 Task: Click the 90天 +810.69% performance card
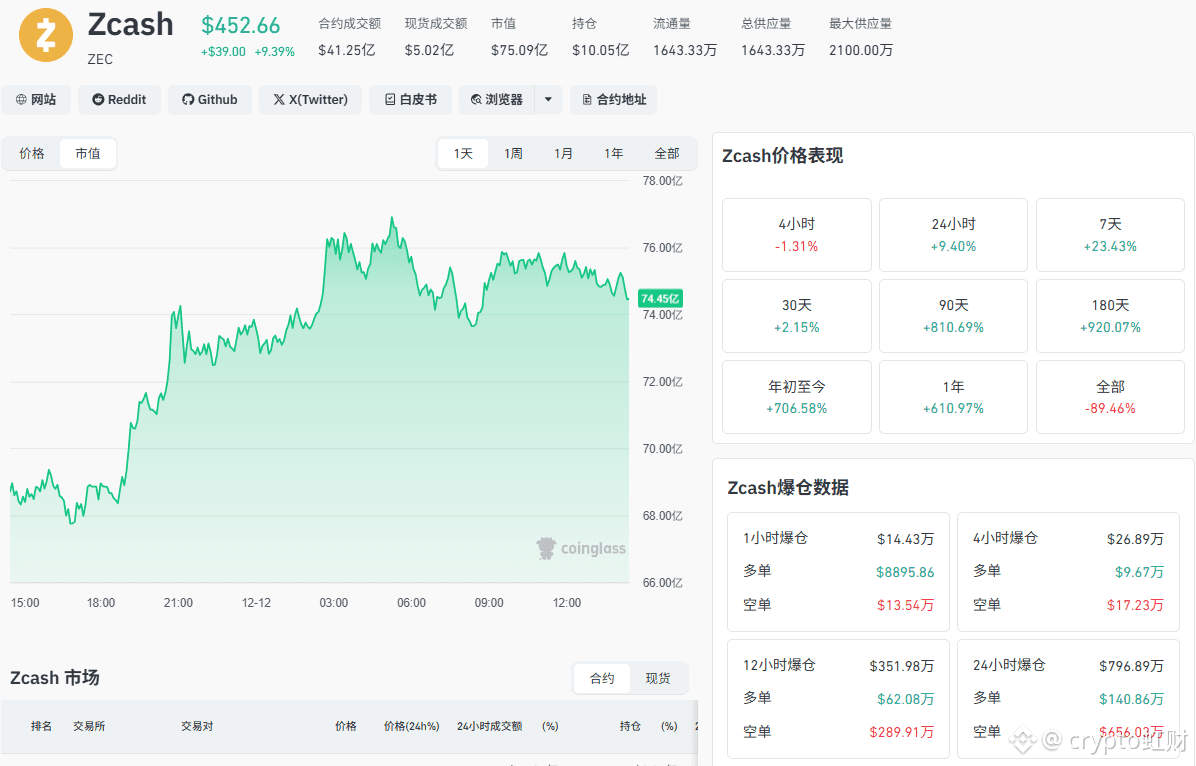953,316
